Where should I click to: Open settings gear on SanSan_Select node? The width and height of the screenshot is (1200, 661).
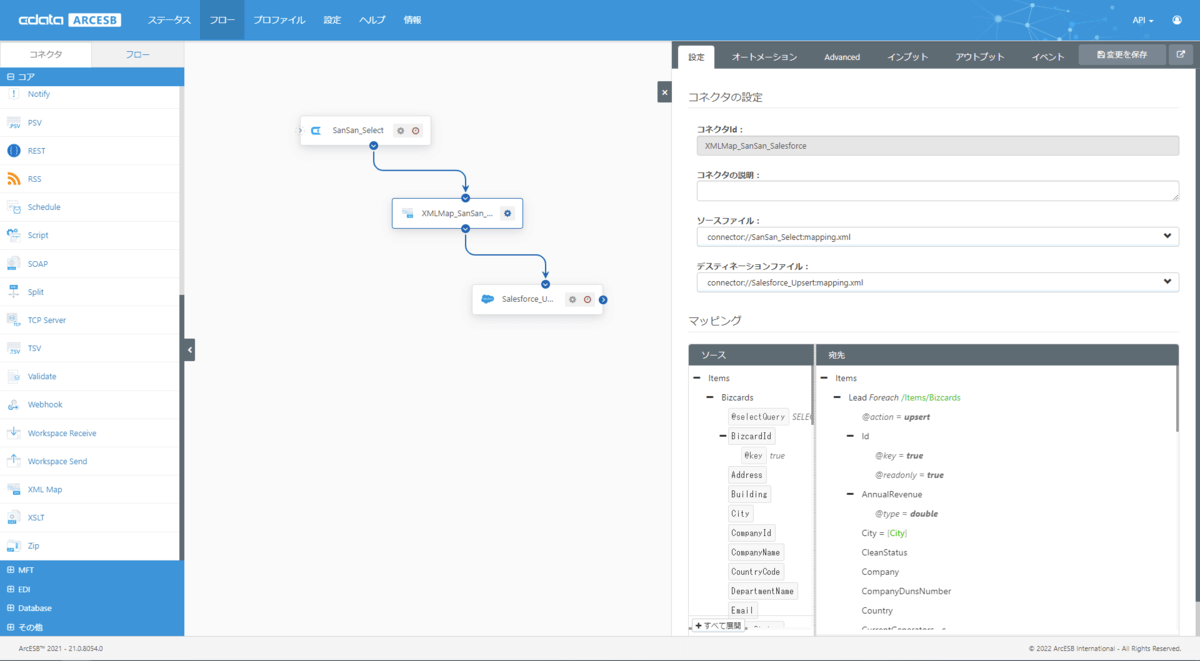point(400,130)
